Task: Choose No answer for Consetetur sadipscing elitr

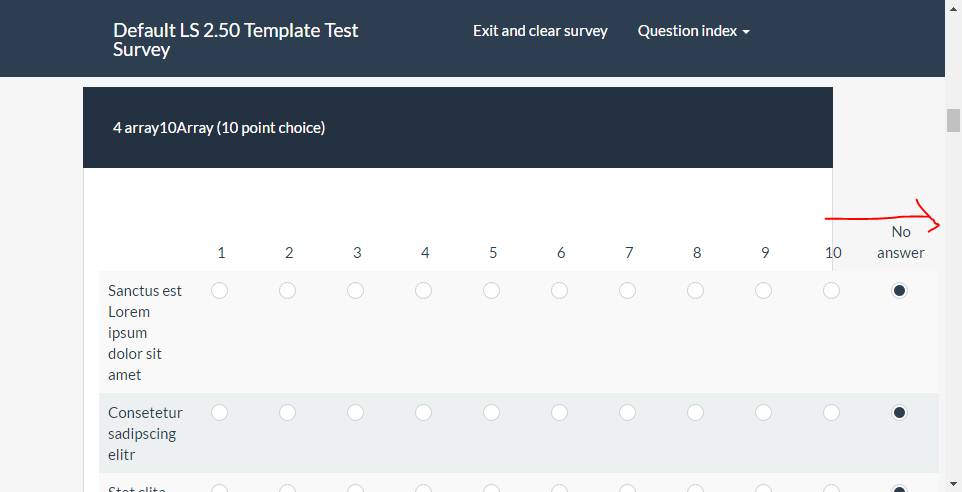Action: 900,413
